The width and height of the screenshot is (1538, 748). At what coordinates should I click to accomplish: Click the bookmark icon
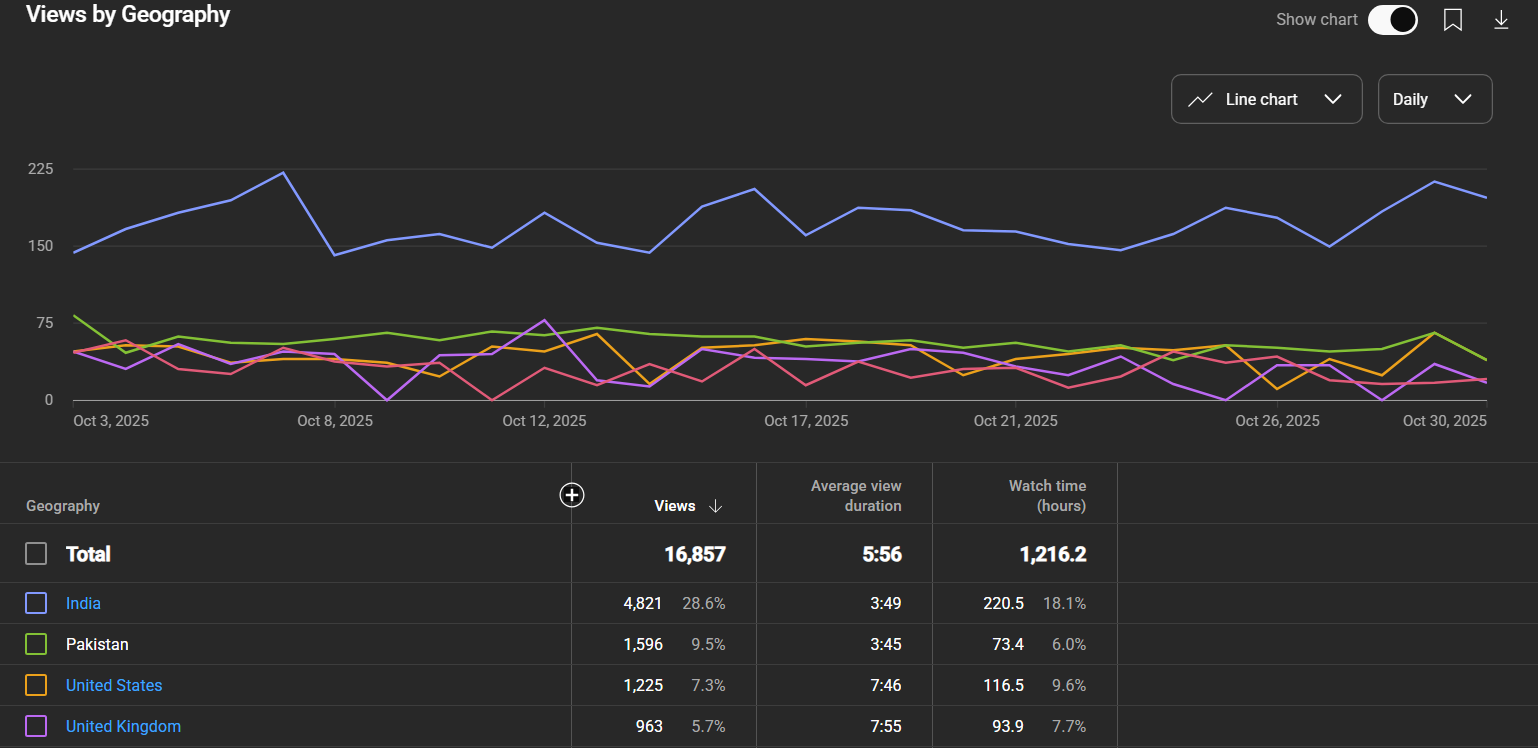pyautogui.click(x=1453, y=20)
